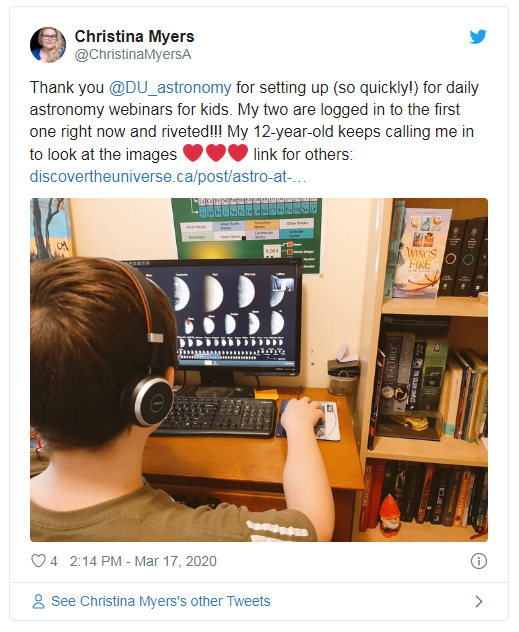Open the @DU_astronomy mention
The width and height of the screenshot is (519, 632).
point(170,87)
